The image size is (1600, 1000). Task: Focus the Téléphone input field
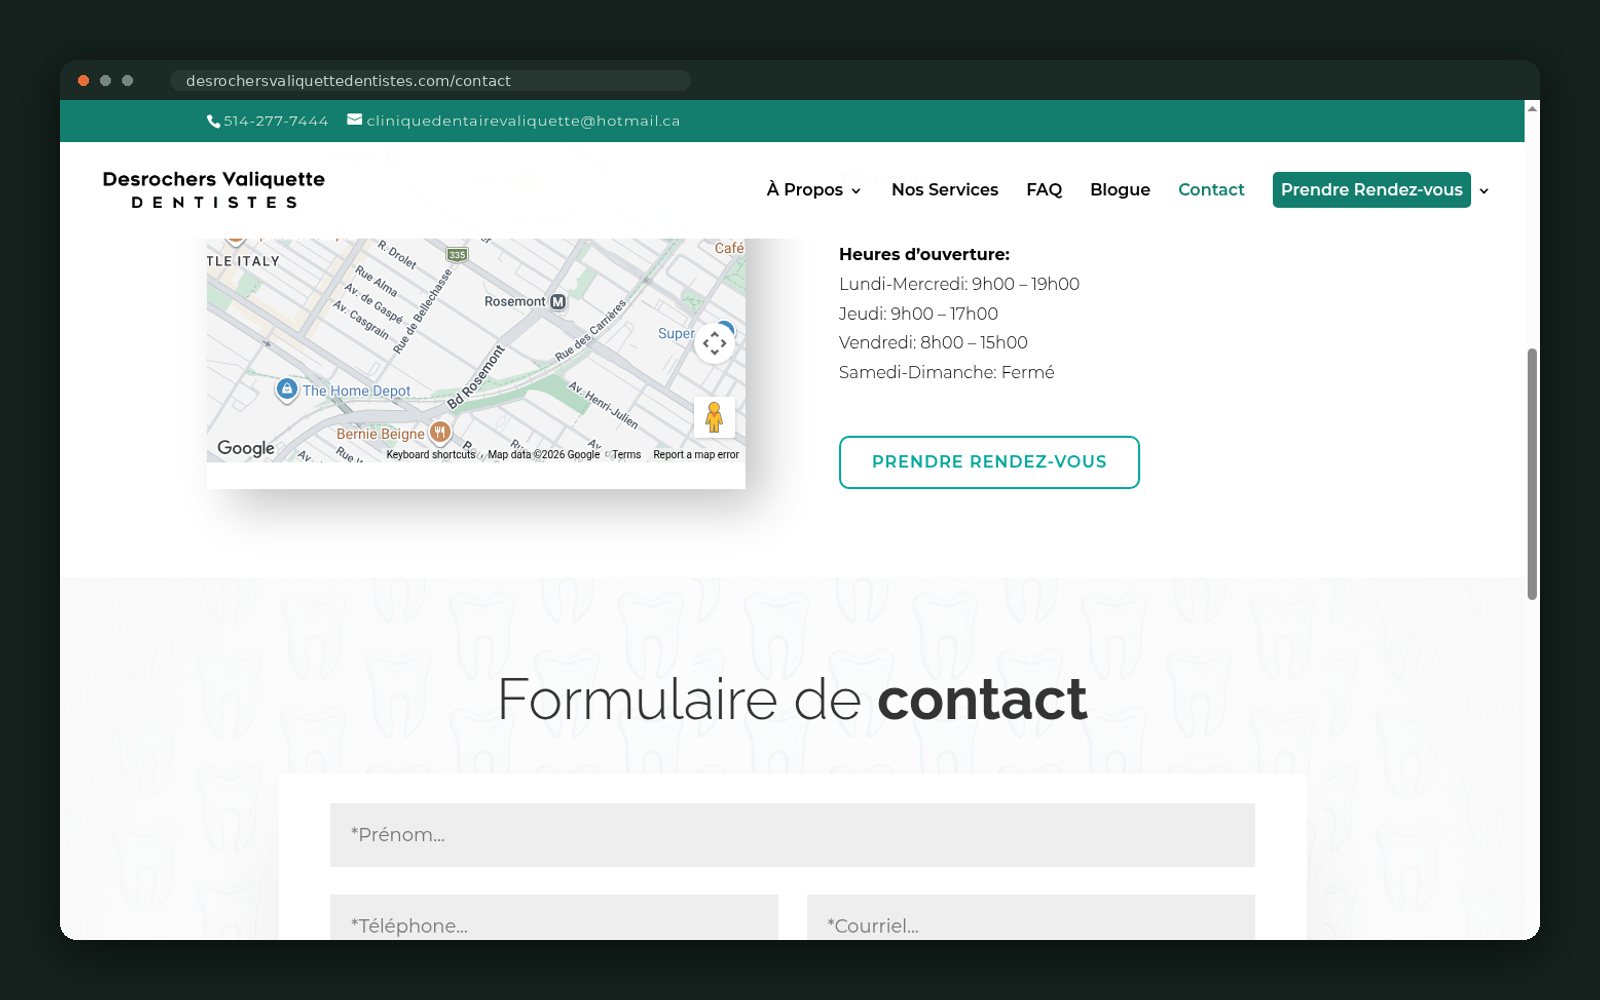pos(554,918)
